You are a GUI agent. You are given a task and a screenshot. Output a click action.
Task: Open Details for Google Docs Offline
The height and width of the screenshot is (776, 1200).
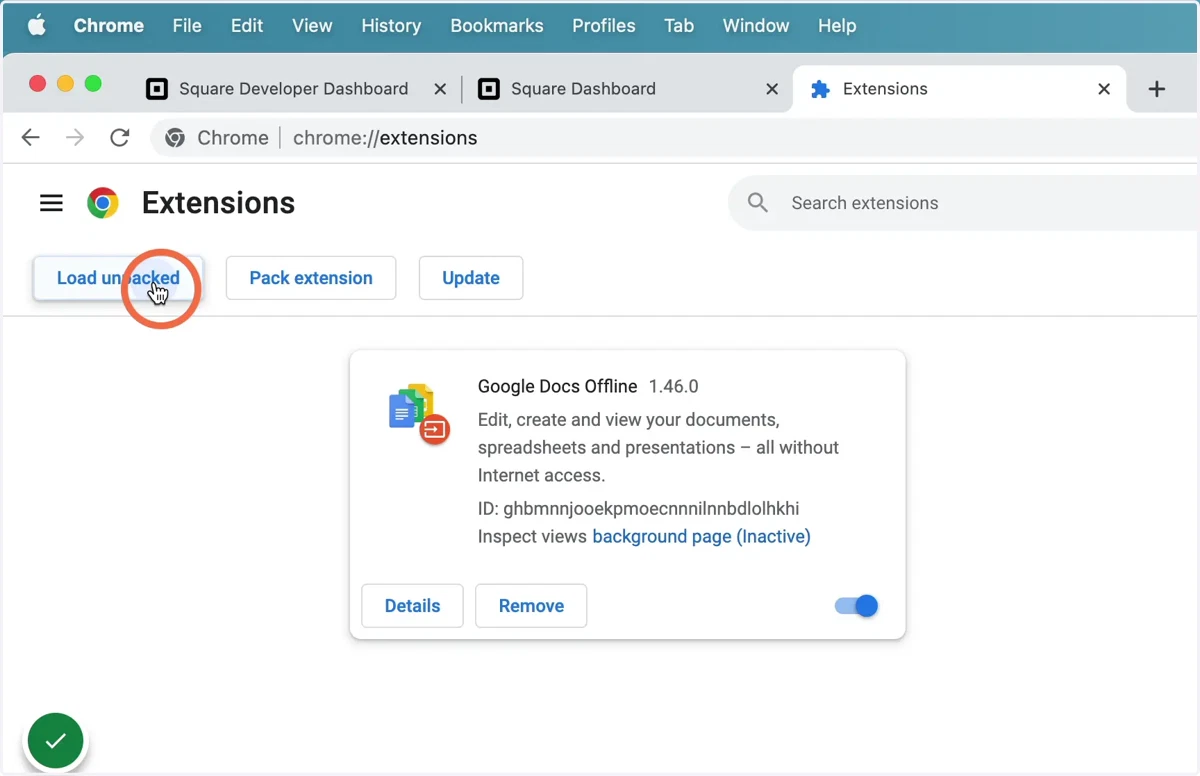coord(412,606)
